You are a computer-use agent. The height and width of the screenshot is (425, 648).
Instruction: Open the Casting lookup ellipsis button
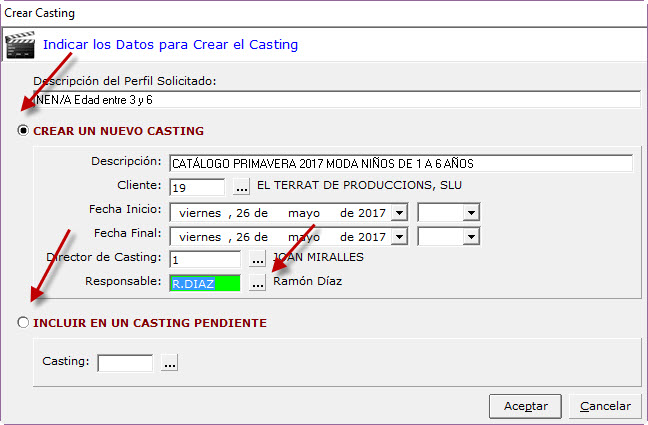(169, 363)
